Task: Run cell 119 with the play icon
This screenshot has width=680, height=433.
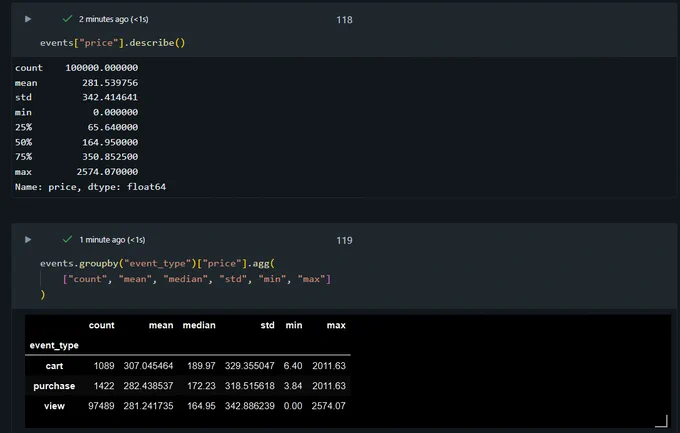Action: coord(28,239)
